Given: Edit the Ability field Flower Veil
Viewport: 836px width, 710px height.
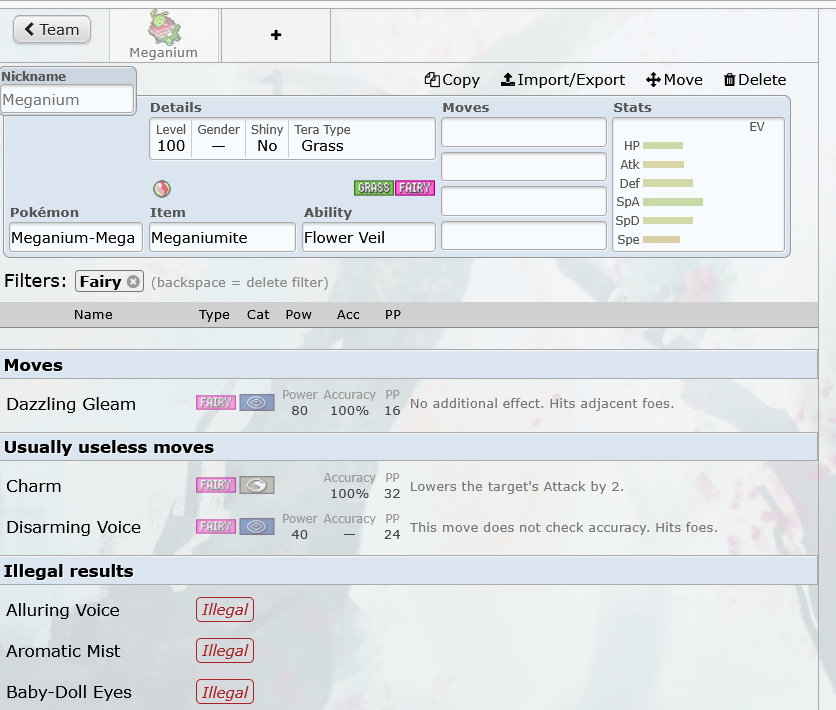Looking at the screenshot, I should (x=368, y=237).
